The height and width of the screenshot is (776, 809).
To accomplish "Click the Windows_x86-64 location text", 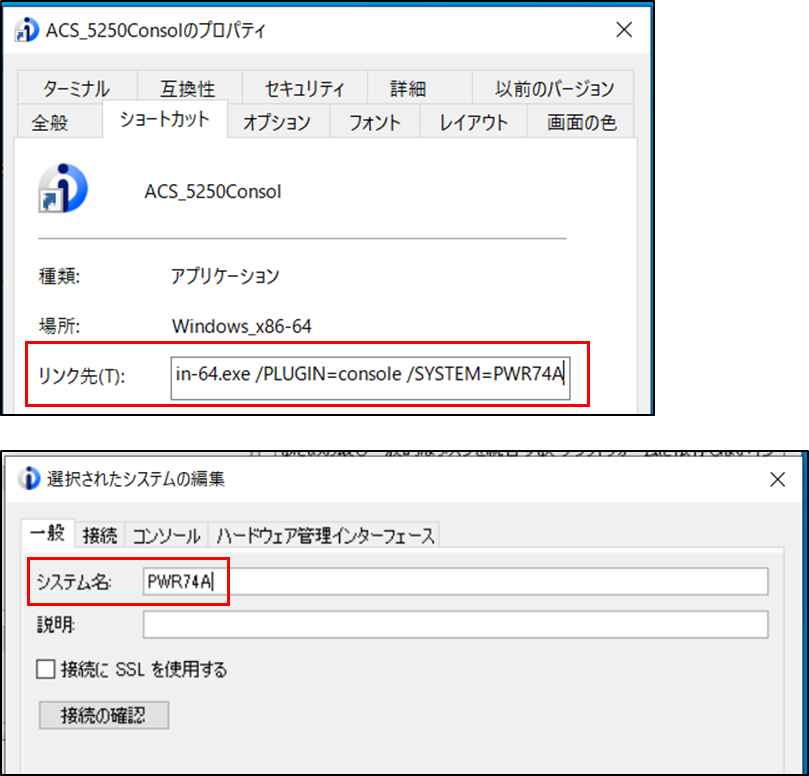I will pyautogui.click(x=241, y=326).
